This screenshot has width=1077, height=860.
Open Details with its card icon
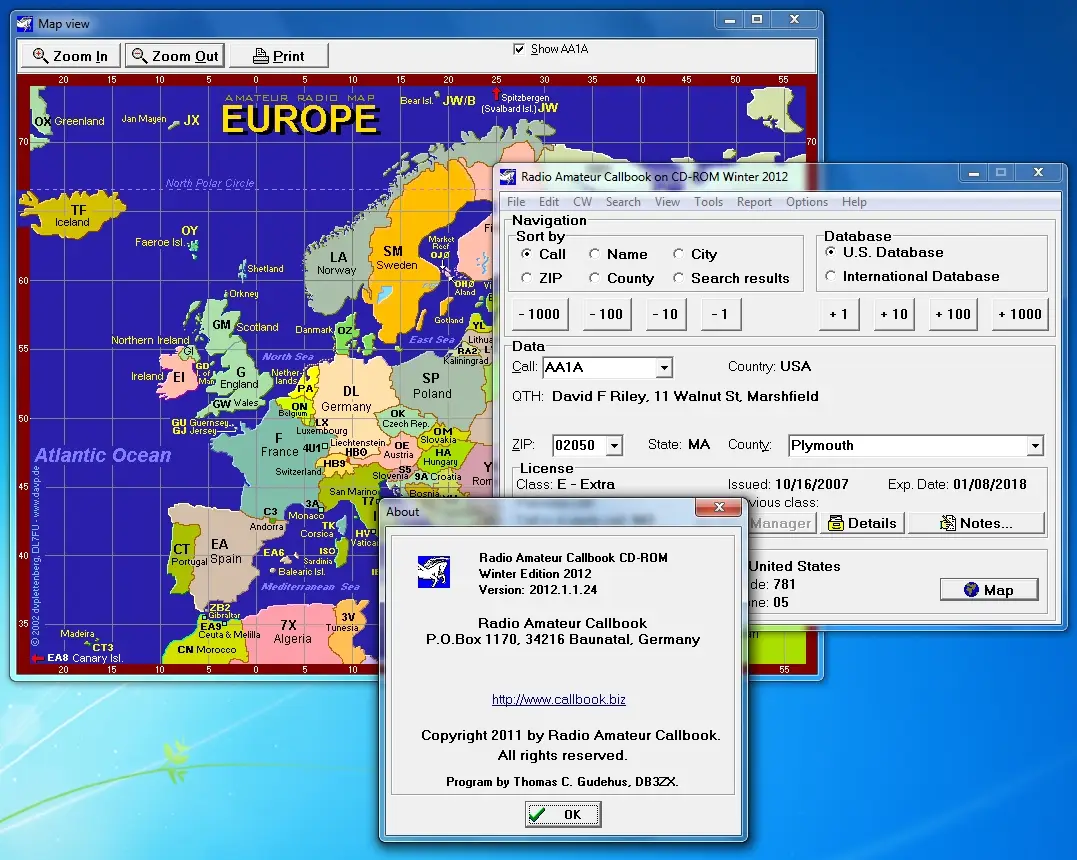[835, 523]
